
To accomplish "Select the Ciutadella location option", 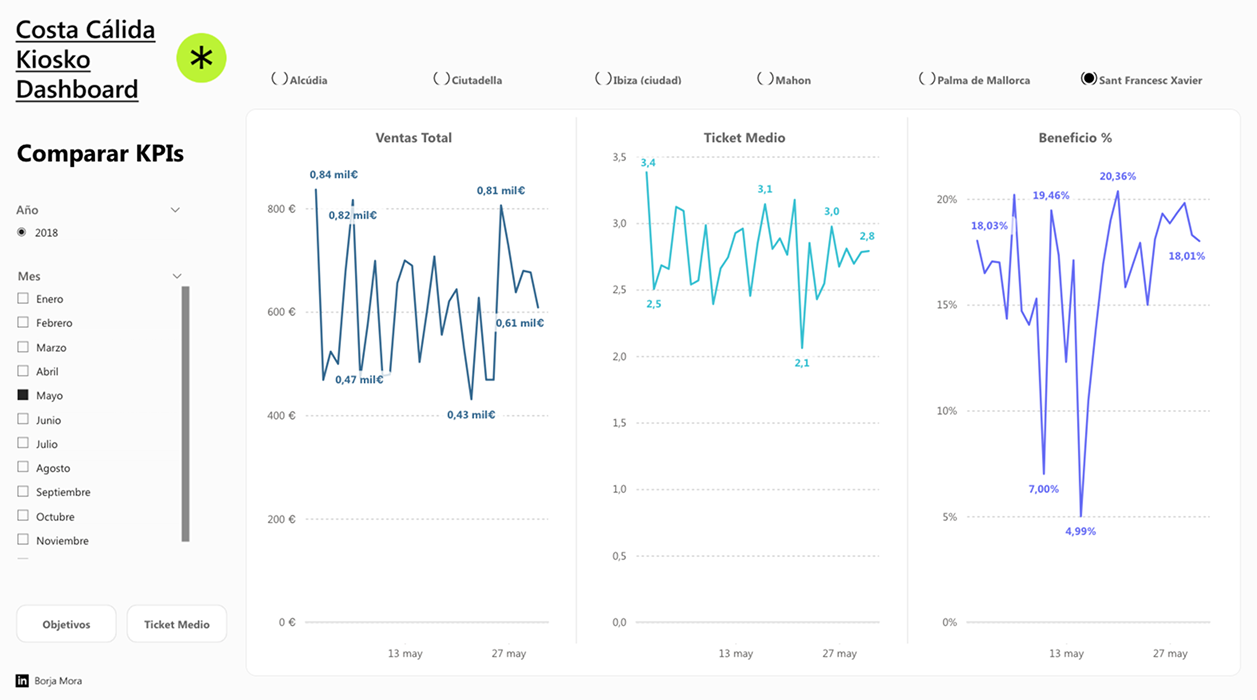I will (441, 79).
